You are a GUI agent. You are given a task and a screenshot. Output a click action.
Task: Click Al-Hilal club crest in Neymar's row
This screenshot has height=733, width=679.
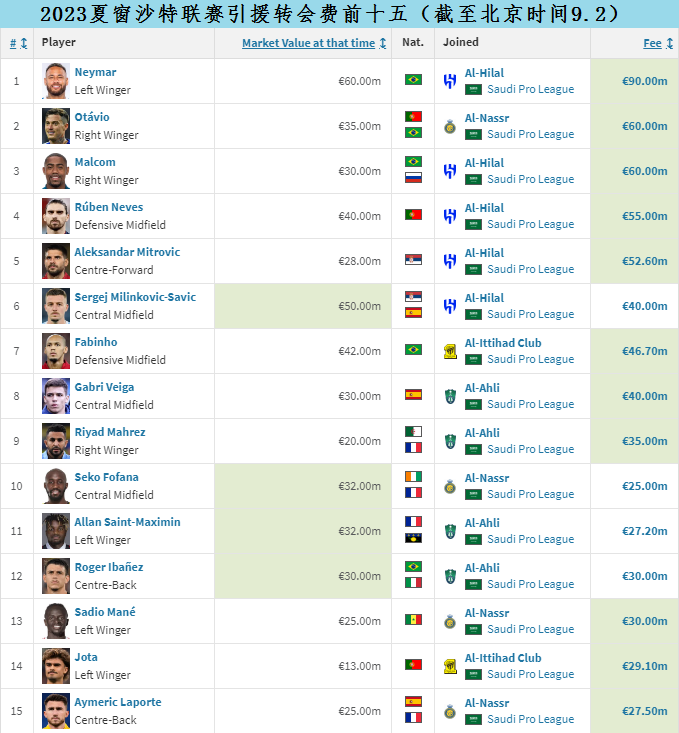click(450, 81)
